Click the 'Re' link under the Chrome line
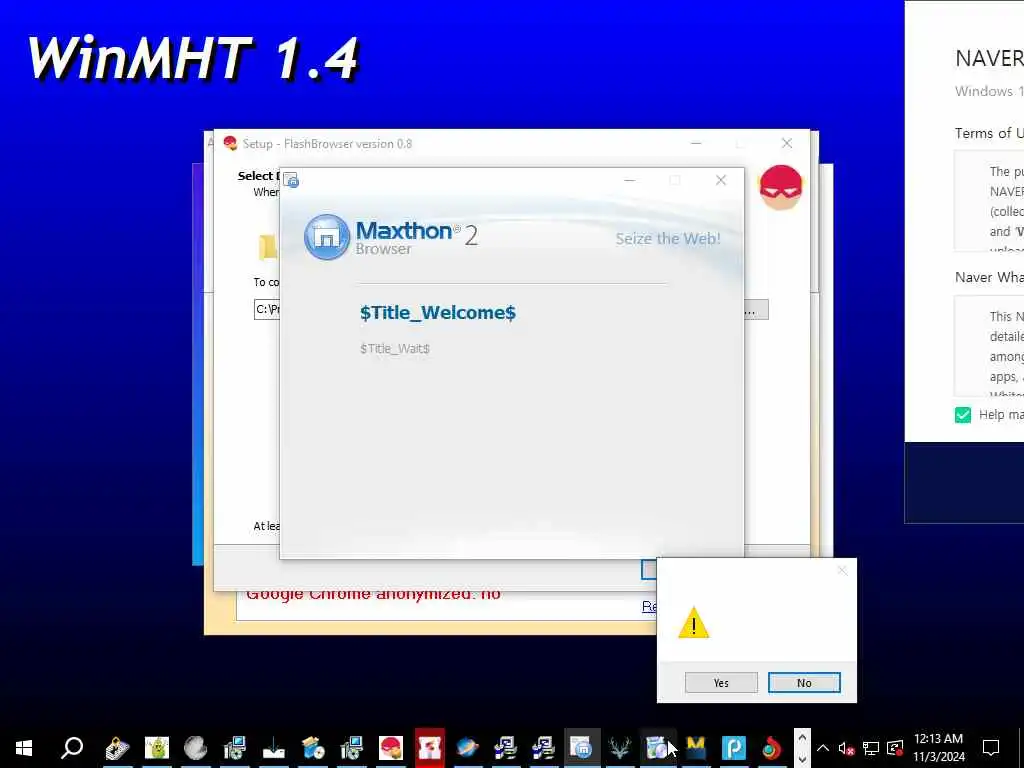This screenshot has width=1024, height=768. click(x=649, y=607)
